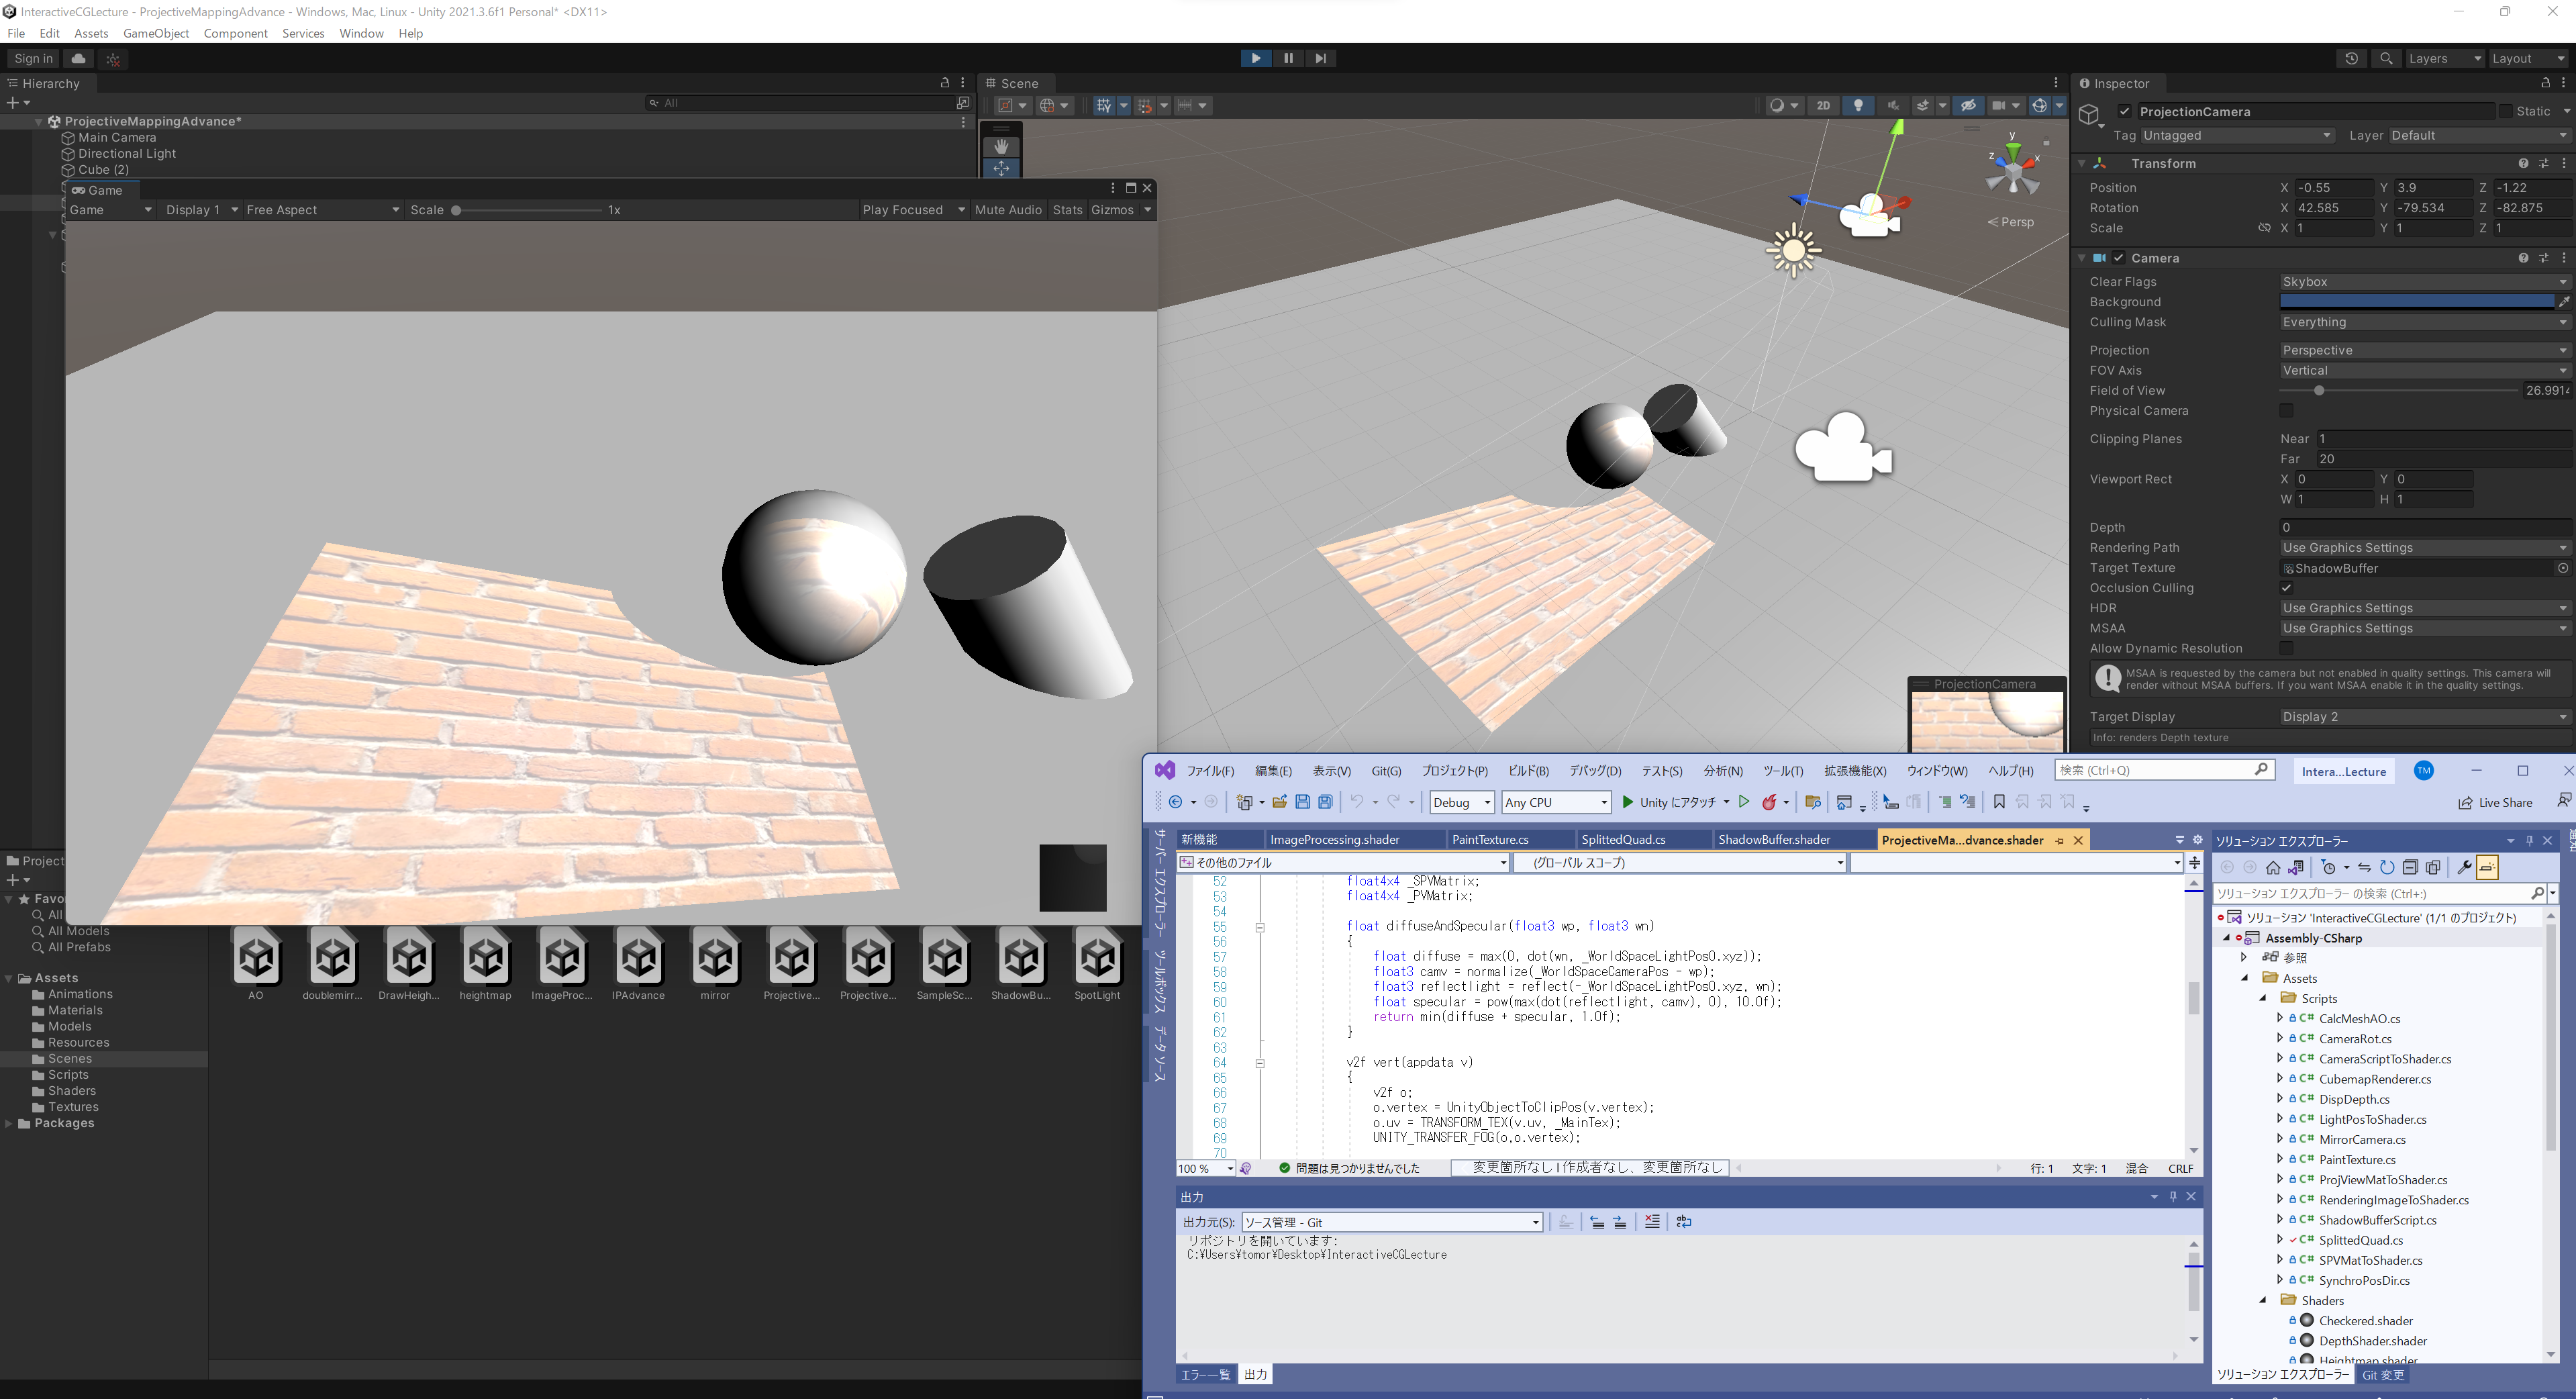Enable Physical Camera checkbox
Screen dimensions: 2576x1399
(2286, 411)
